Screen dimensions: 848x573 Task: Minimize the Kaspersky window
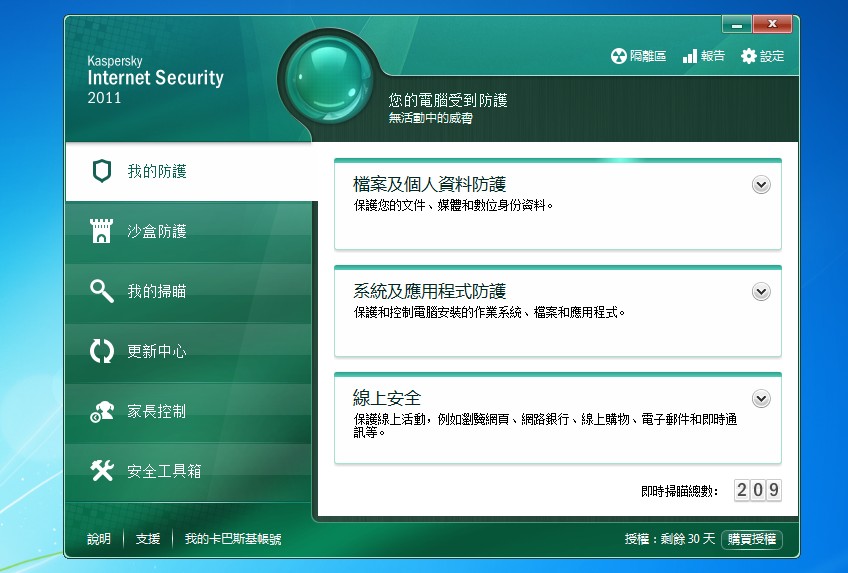coord(736,24)
